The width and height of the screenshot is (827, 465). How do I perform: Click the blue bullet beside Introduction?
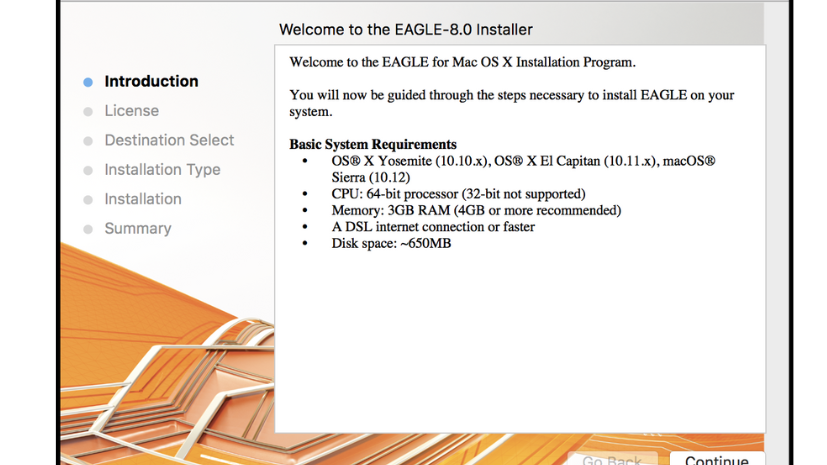tap(88, 82)
